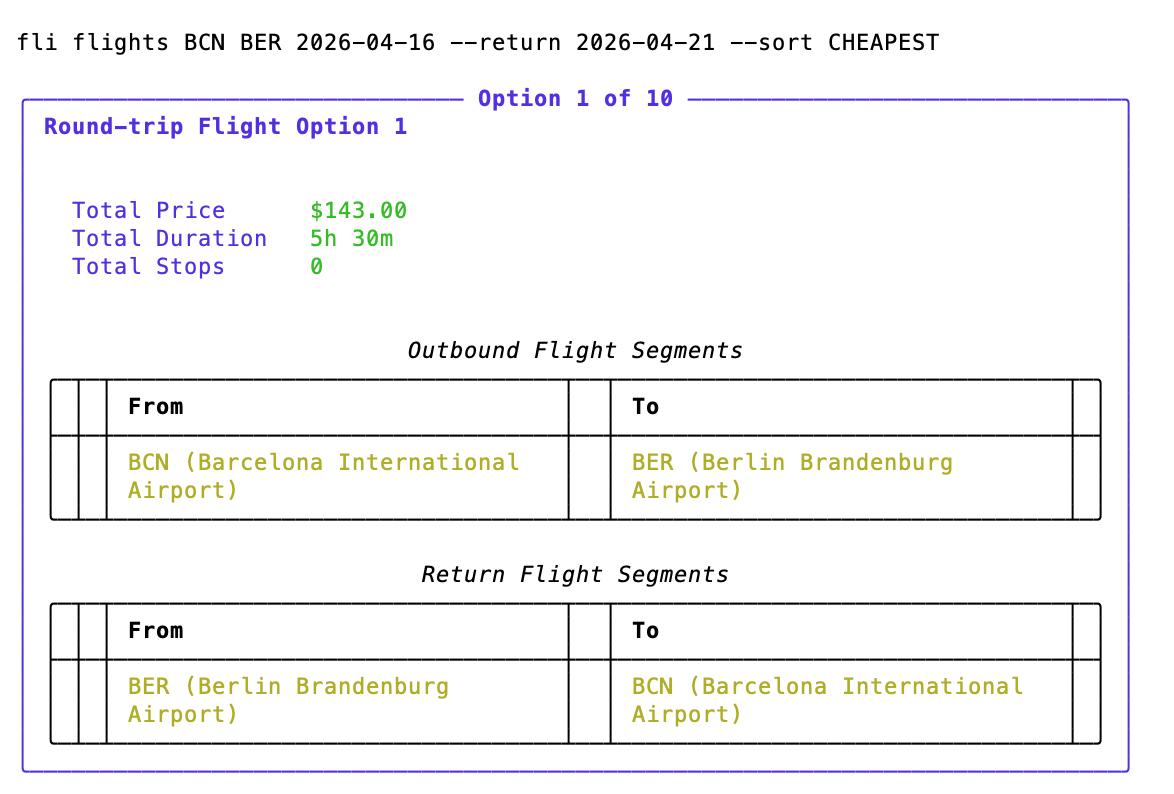Click the "From" header in the outbound table
This screenshot has height=794, width=1174.
coord(155,406)
